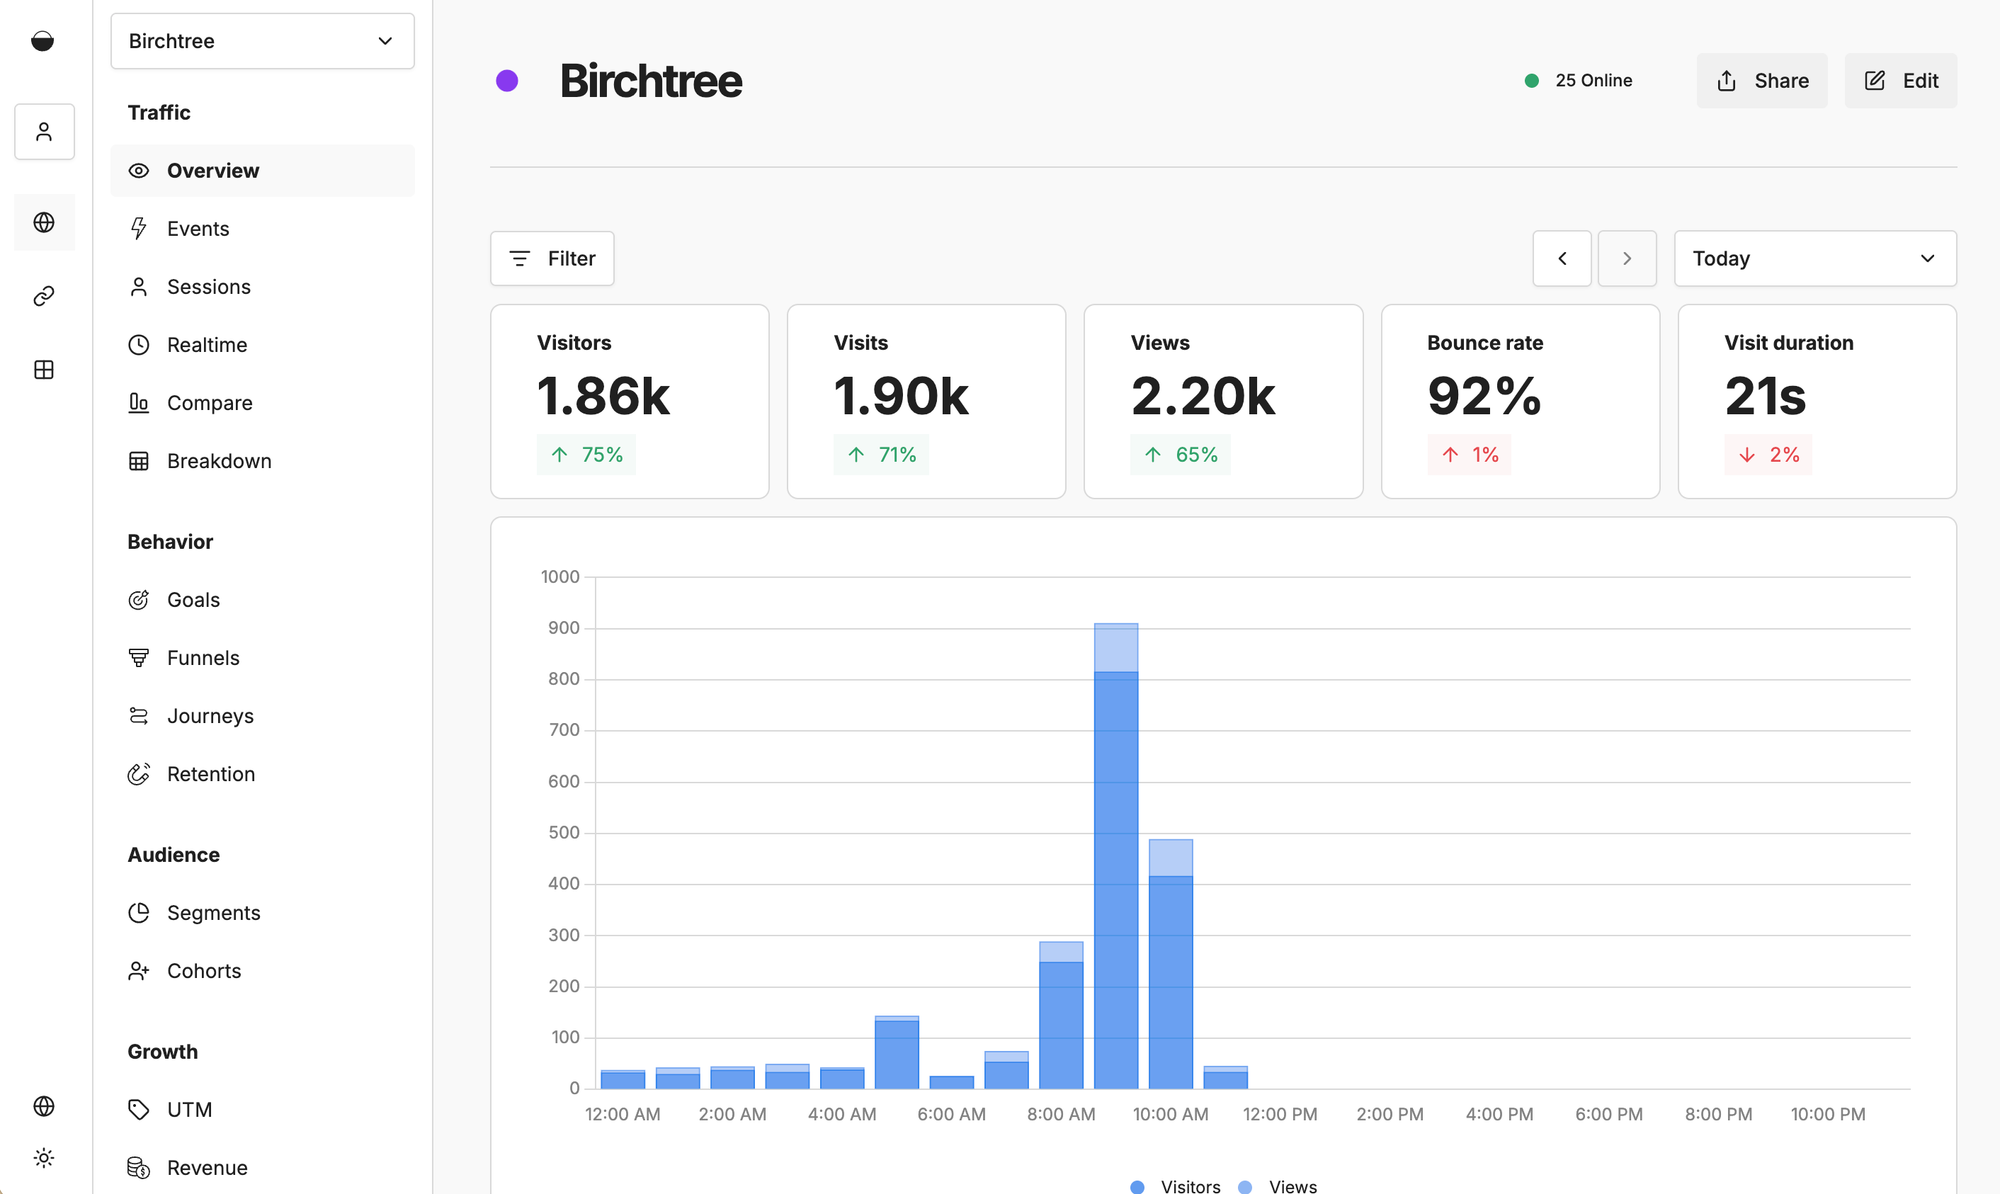Click the Umami logo at top left

(x=43, y=41)
